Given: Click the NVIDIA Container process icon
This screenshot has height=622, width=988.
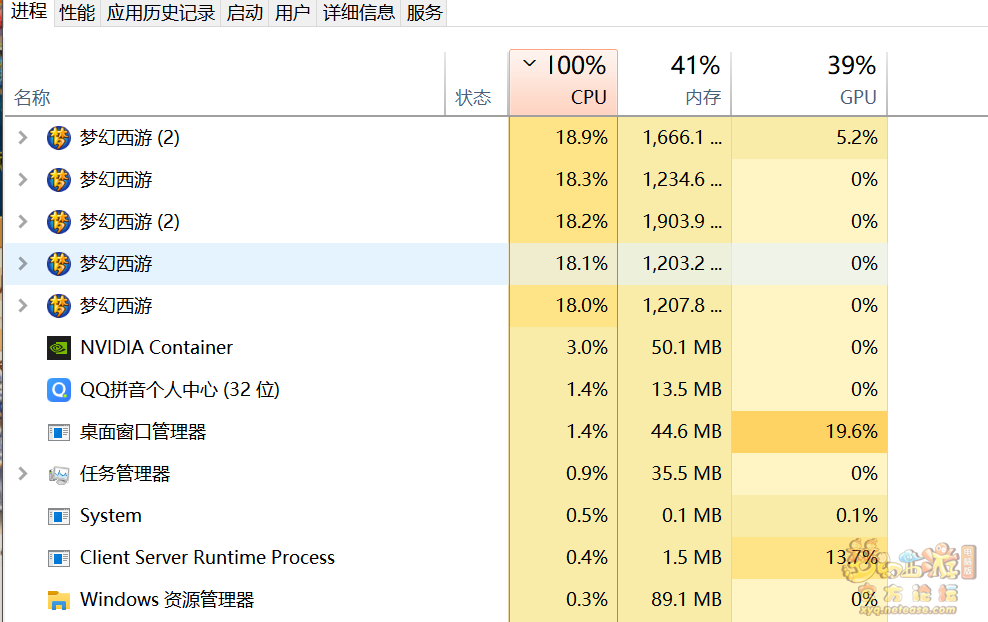Looking at the screenshot, I should coord(59,348).
